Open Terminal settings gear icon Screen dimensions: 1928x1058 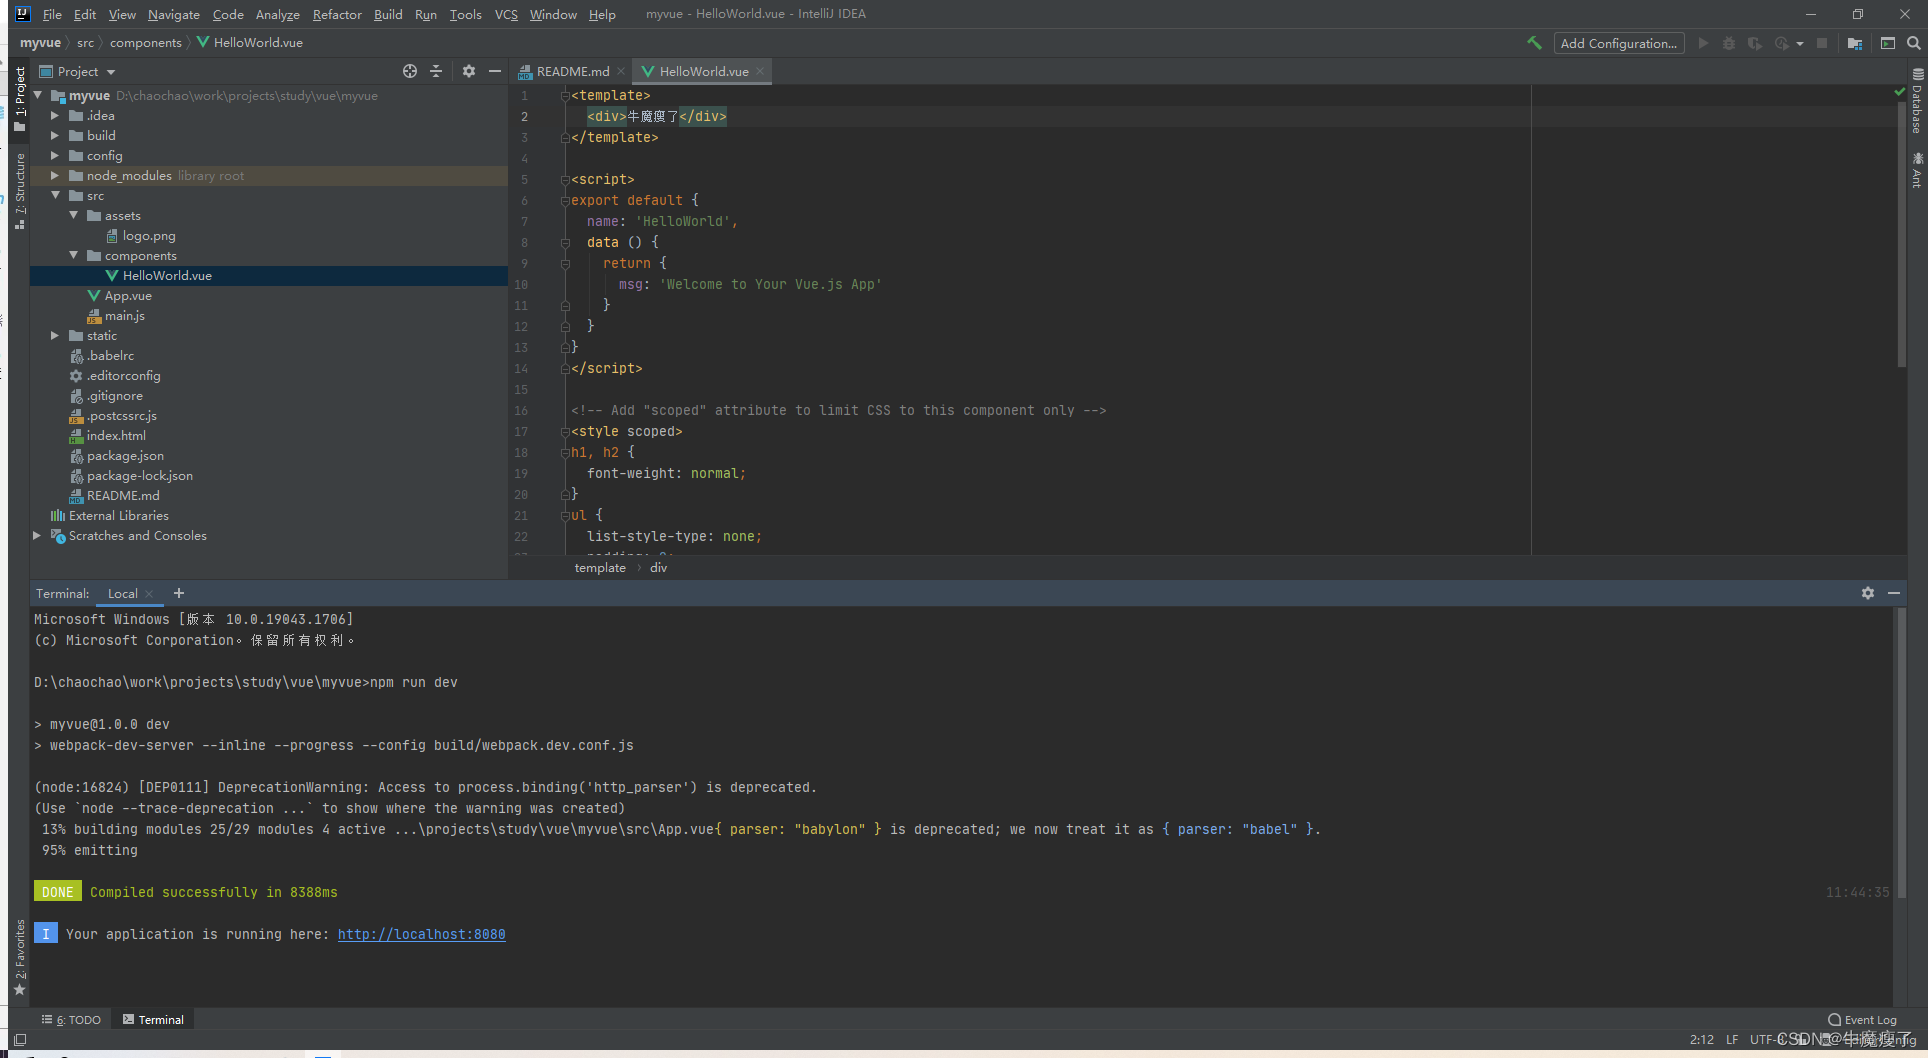pyautogui.click(x=1868, y=593)
